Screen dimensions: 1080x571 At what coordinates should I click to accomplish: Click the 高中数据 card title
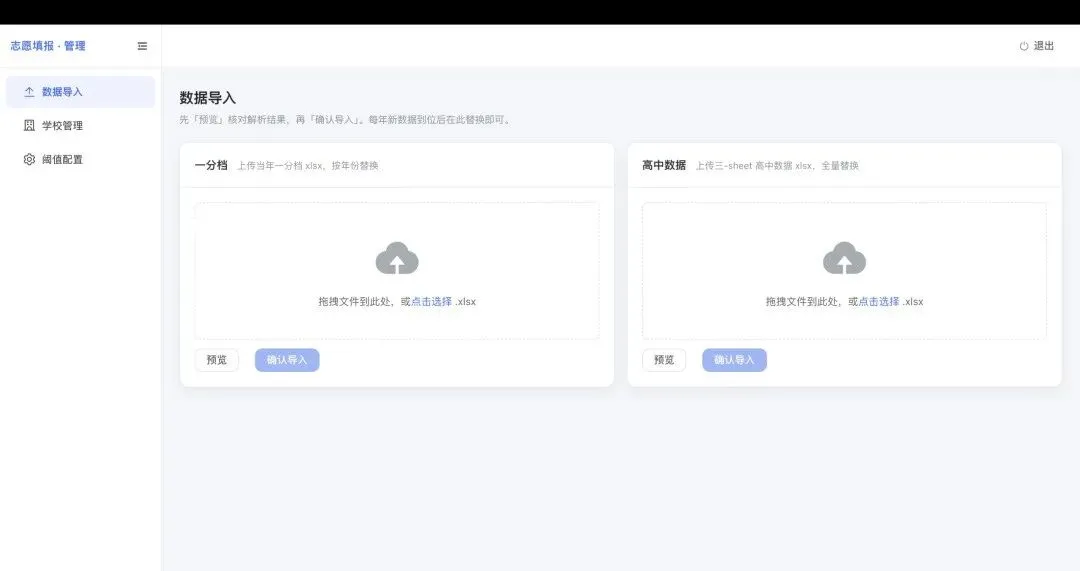[664, 165]
